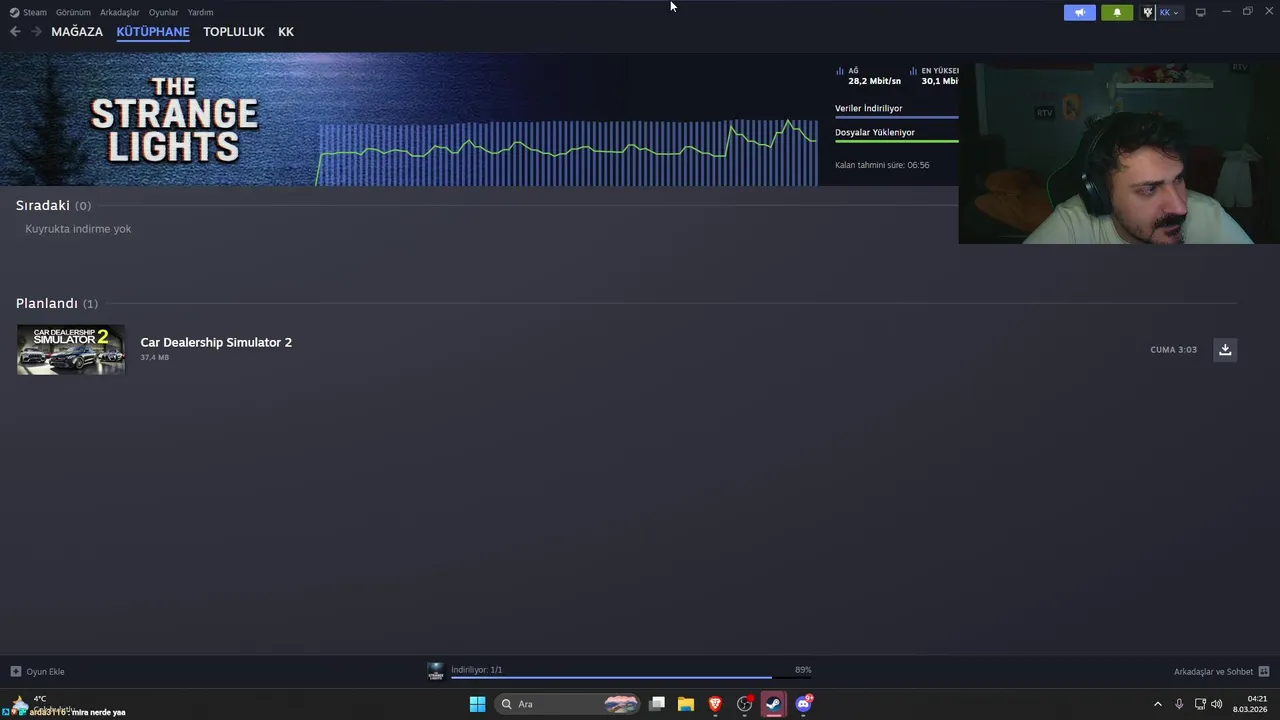
Task: Click the Sıradaki queue header
Action: tap(53, 205)
